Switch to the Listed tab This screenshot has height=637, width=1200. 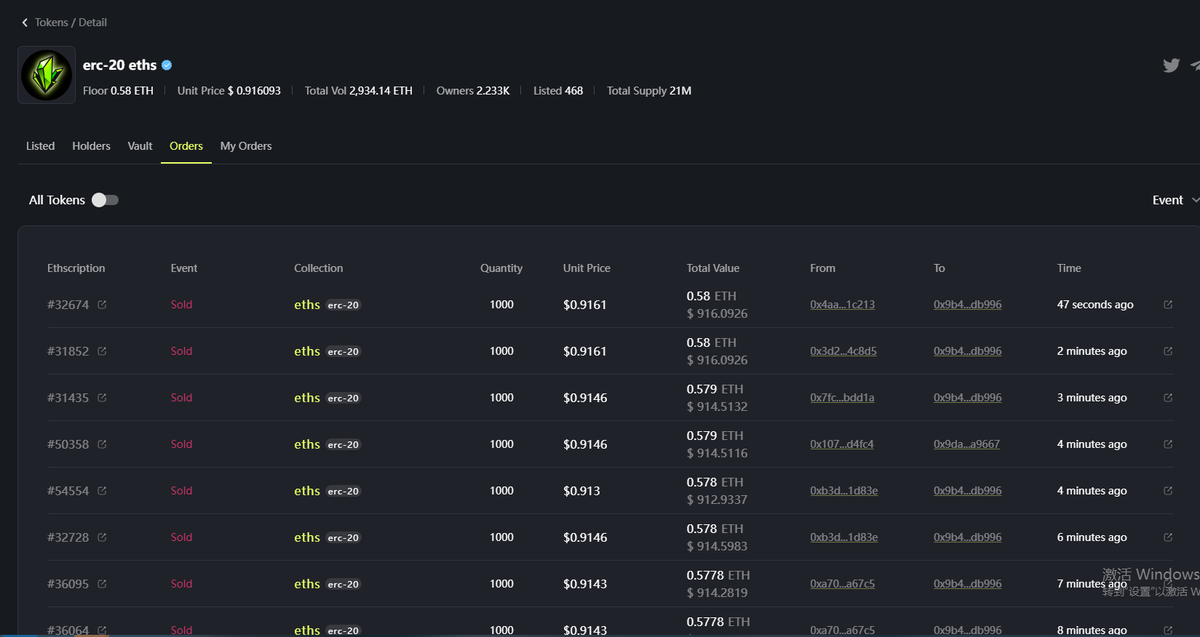pos(40,146)
